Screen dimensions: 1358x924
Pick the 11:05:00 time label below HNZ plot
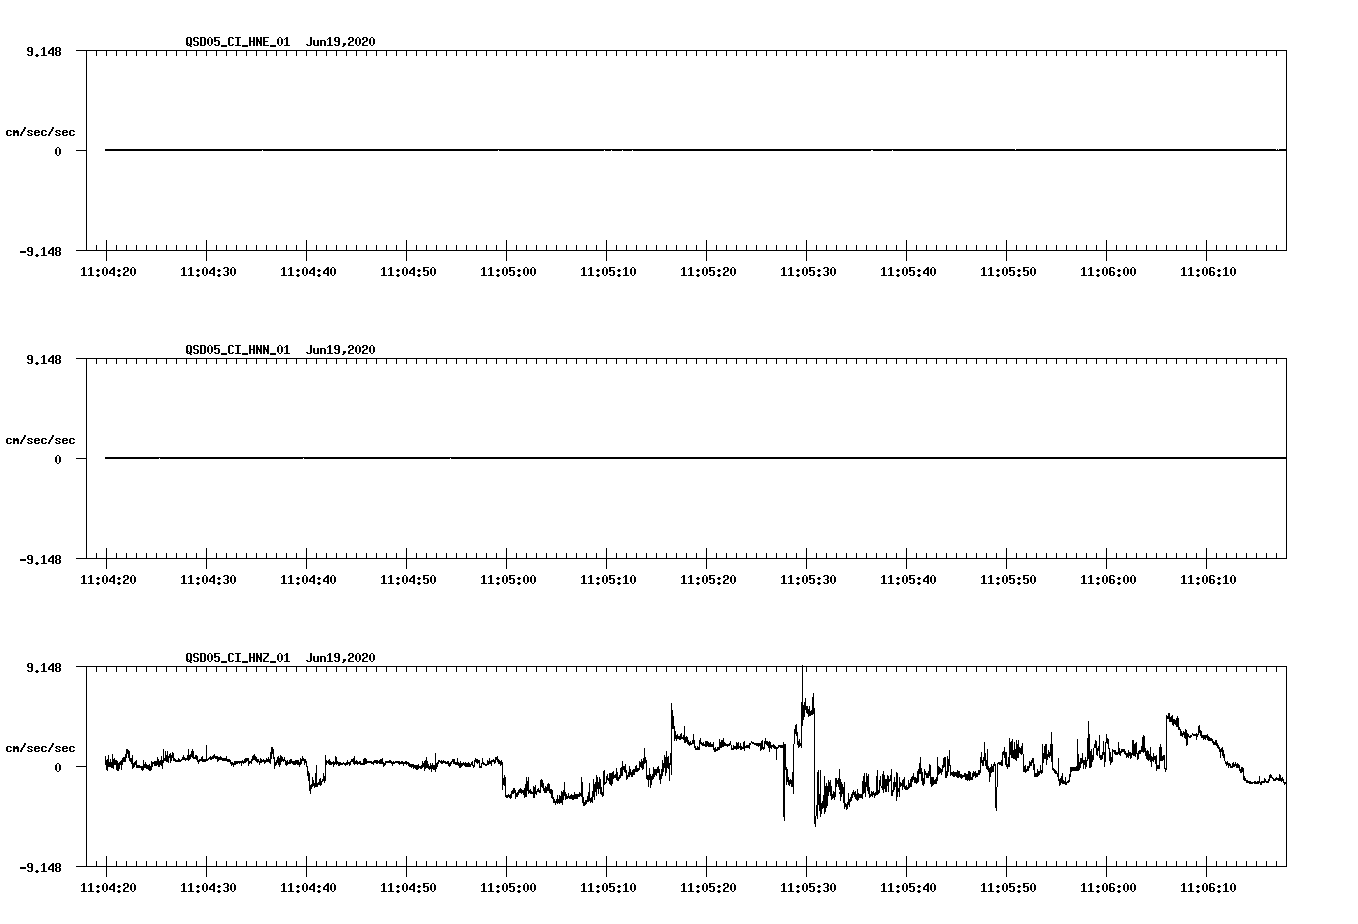coord(508,887)
